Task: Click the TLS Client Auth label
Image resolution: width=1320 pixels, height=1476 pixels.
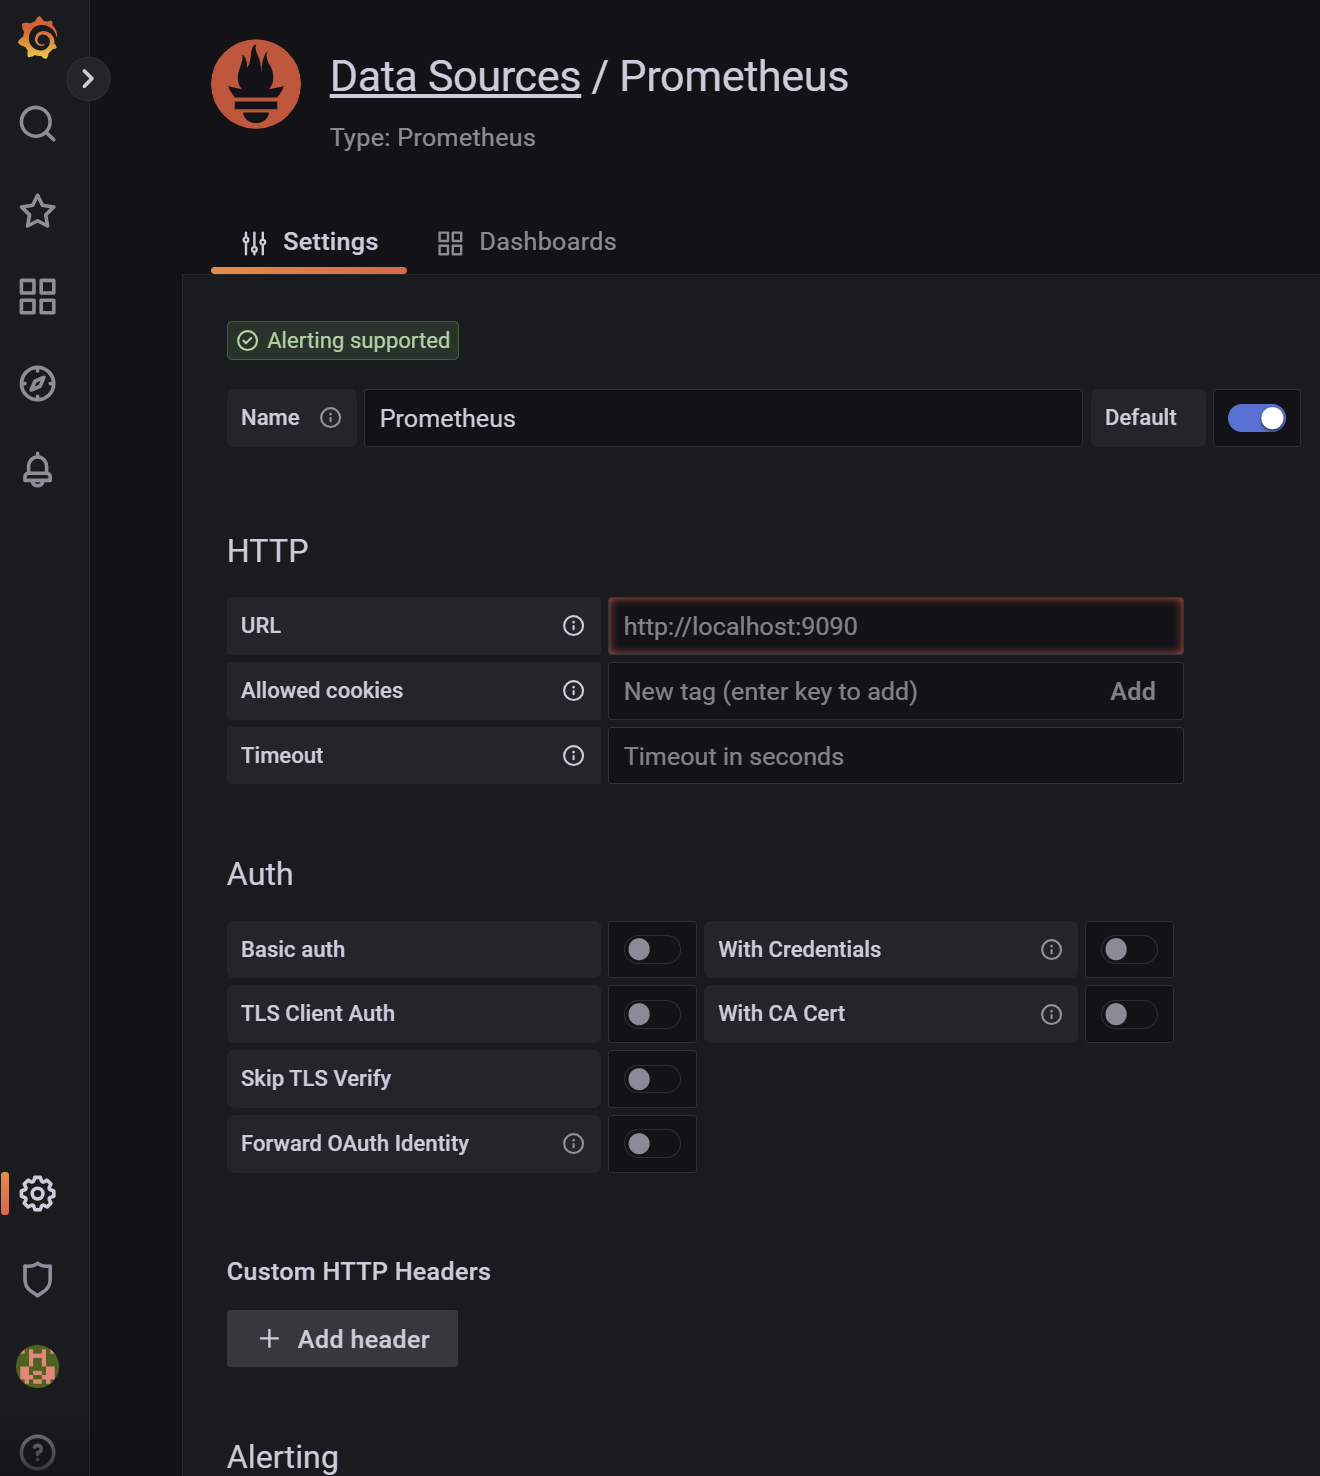Action: (x=318, y=1014)
